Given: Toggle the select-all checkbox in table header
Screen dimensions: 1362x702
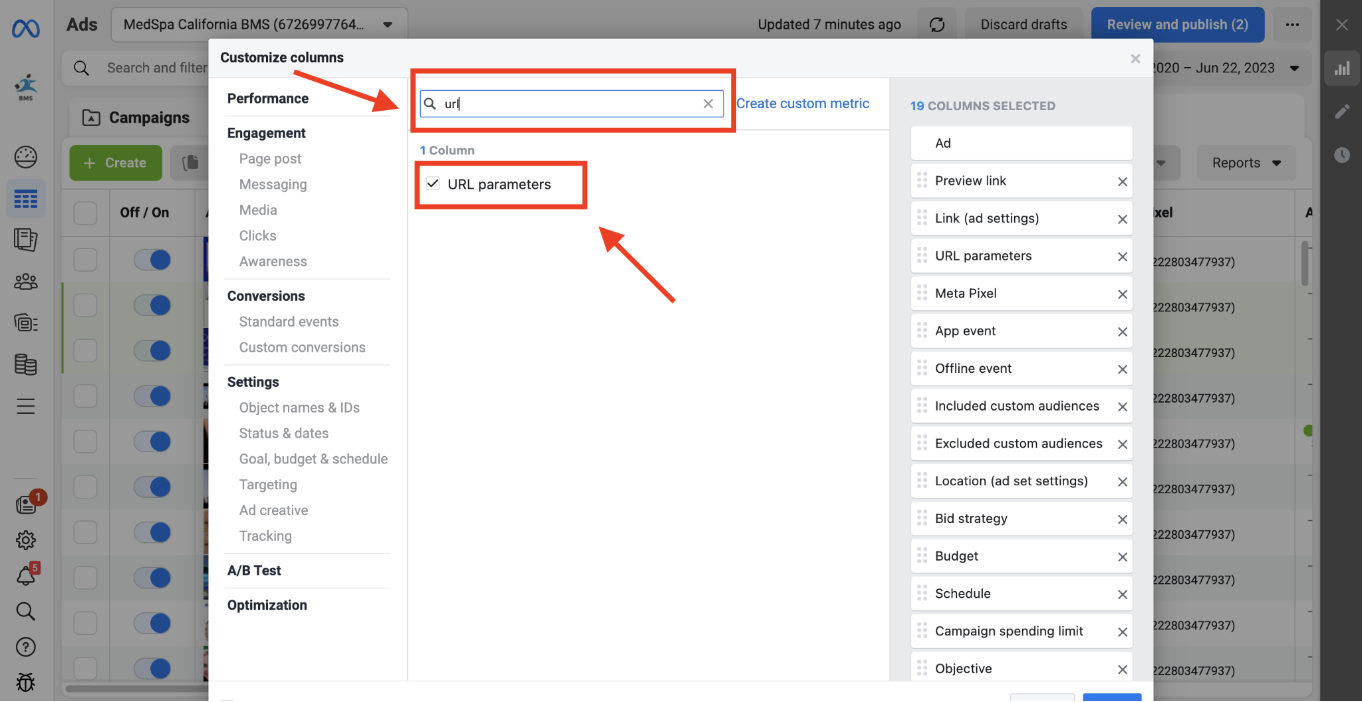Looking at the screenshot, I should pos(86,212).
